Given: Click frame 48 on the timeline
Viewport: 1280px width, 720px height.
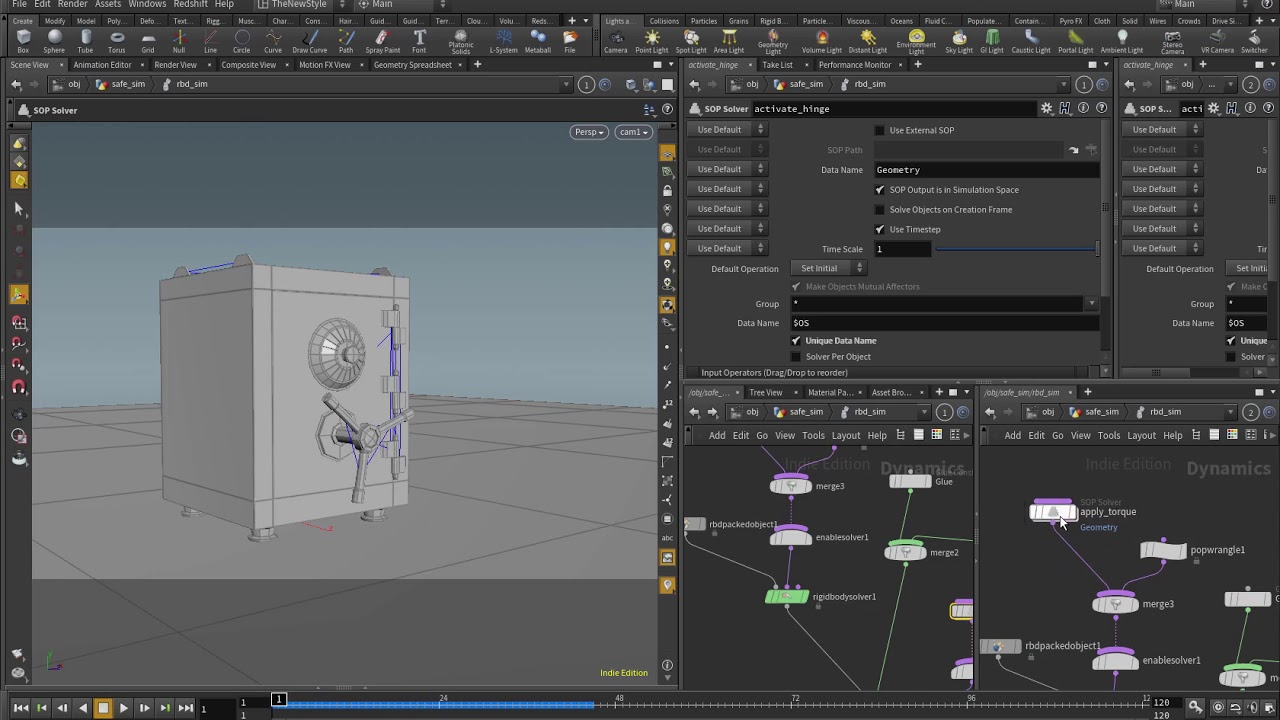Looking at the screenshot, I should [x=619, y=705].
